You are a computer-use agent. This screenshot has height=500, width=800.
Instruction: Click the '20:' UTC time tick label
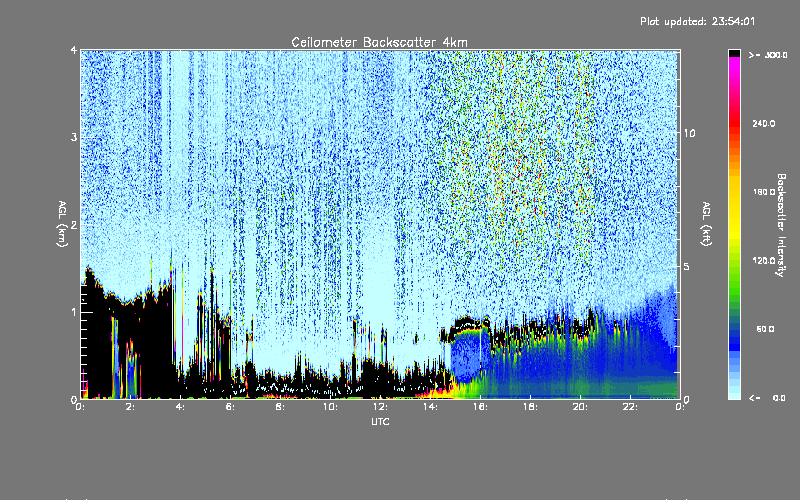[x=580, y=407]
